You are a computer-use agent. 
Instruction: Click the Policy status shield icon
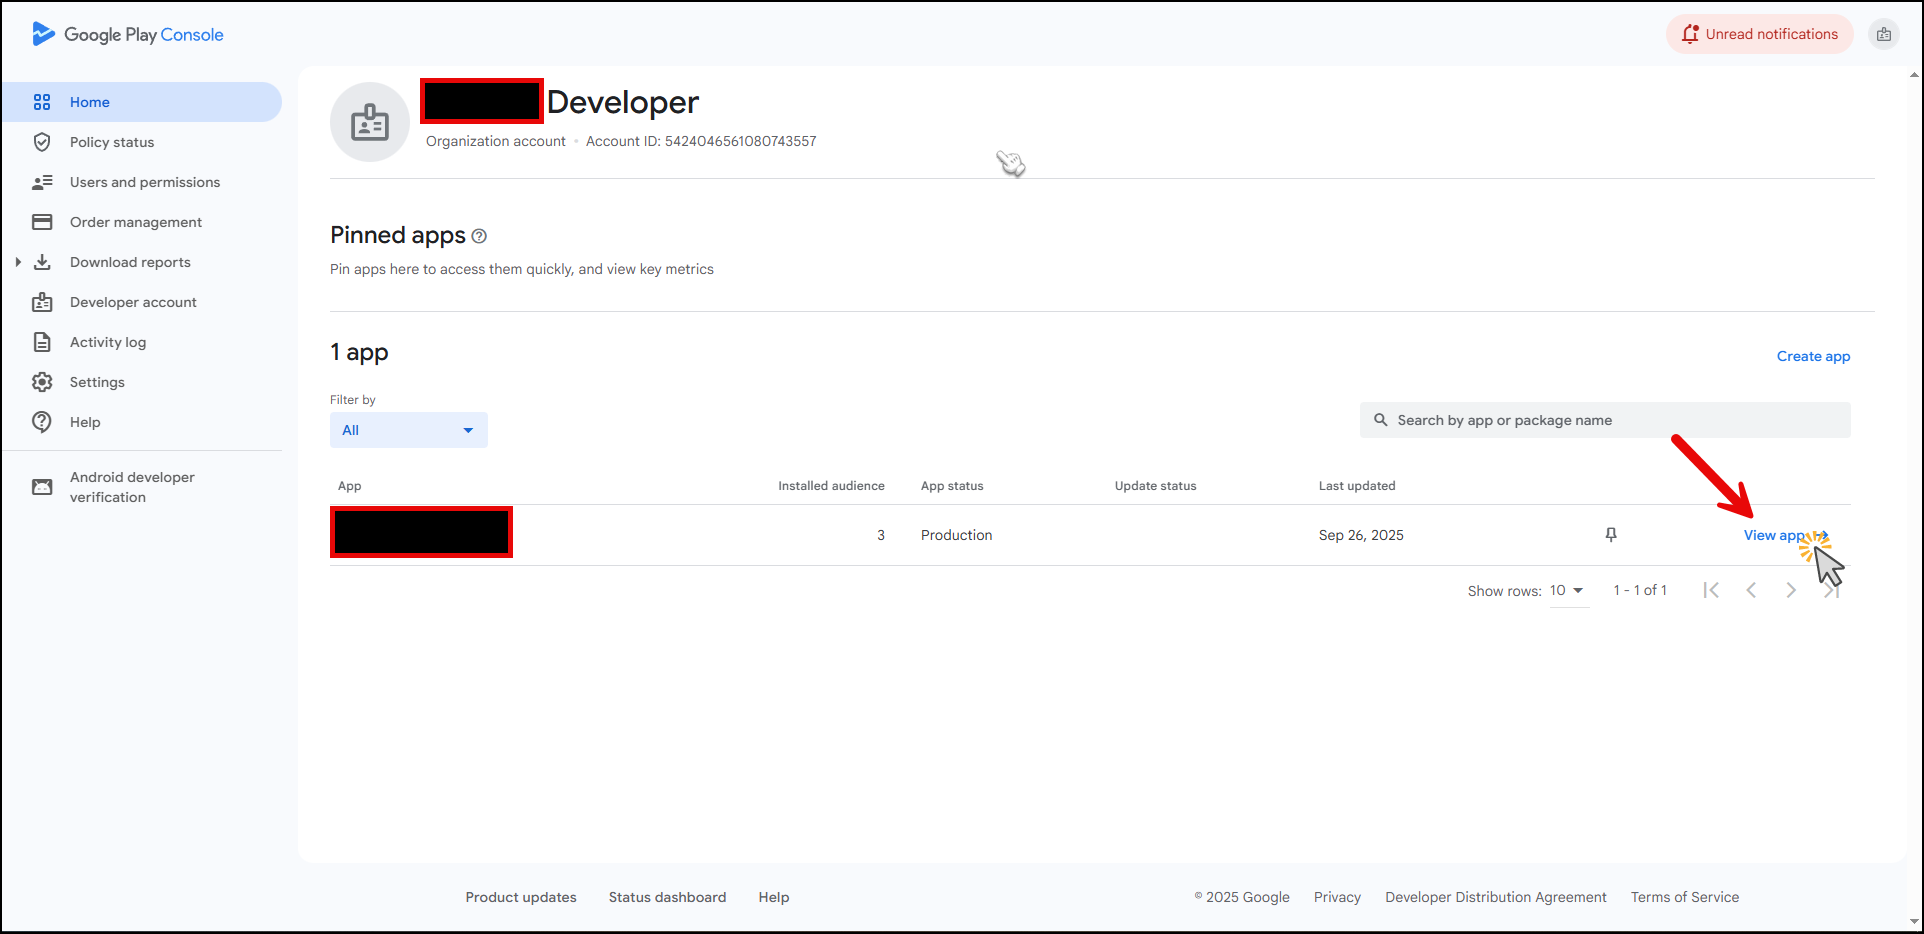pos(42,142)
